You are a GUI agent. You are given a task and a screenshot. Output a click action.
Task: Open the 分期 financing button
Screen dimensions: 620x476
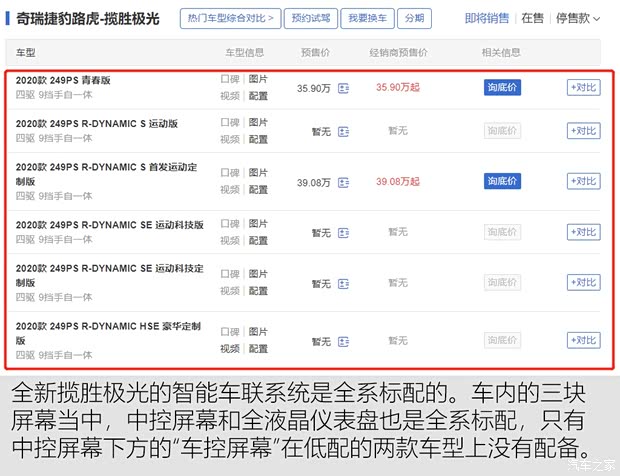pos(411,19)
